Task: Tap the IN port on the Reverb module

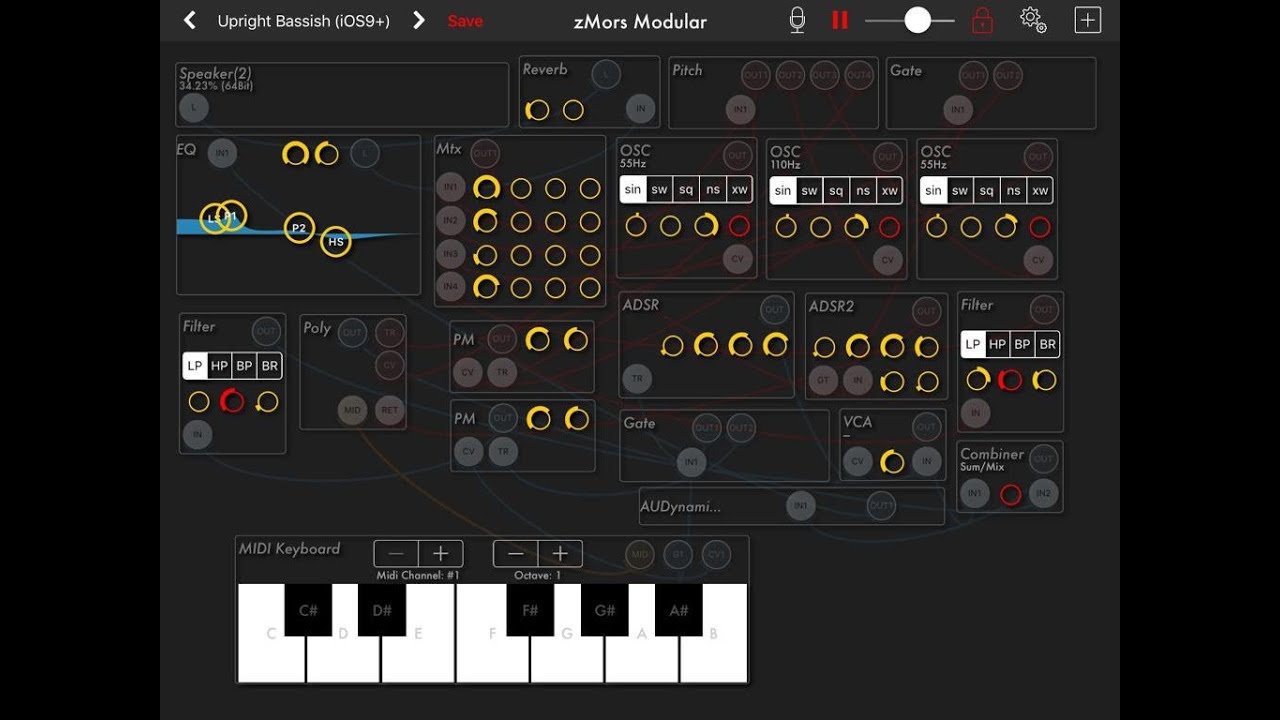Action: tap(641, 108)
